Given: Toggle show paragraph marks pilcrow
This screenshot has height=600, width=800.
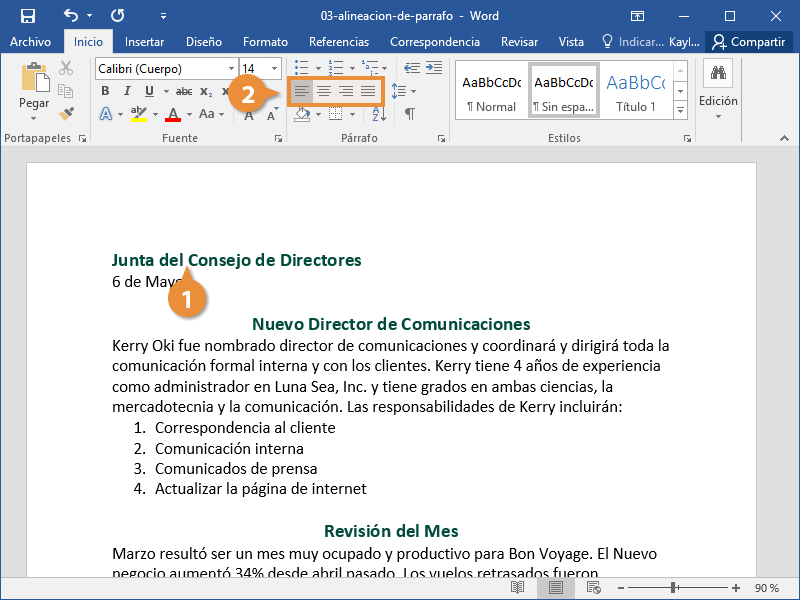Looking at the screenshot, I should (x=410, y=113).
